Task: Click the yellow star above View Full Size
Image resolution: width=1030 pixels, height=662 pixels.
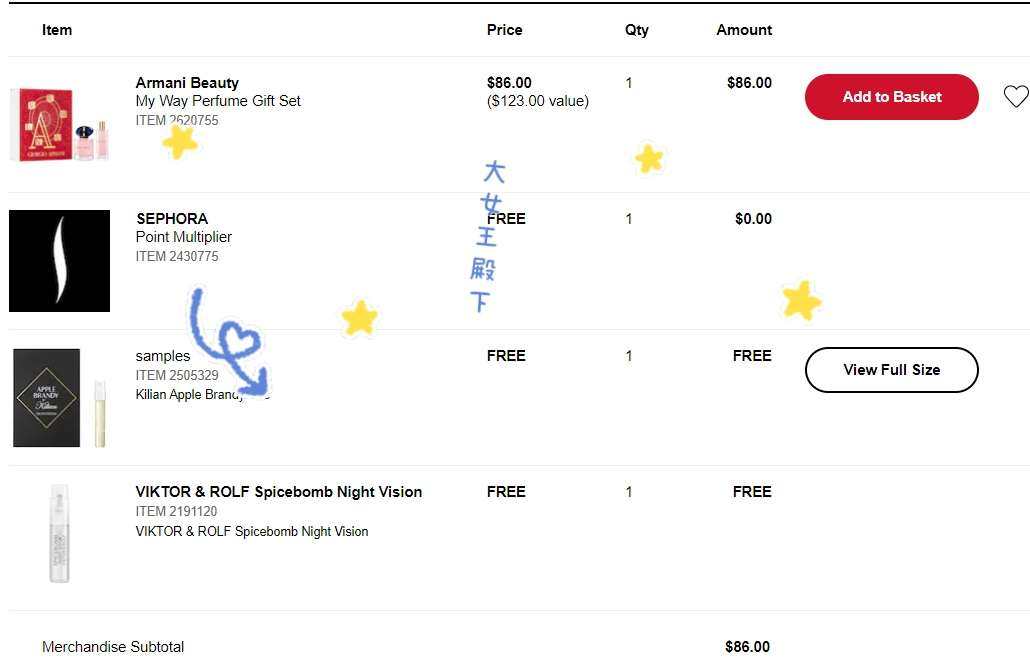Action: [x=801, y=300]
